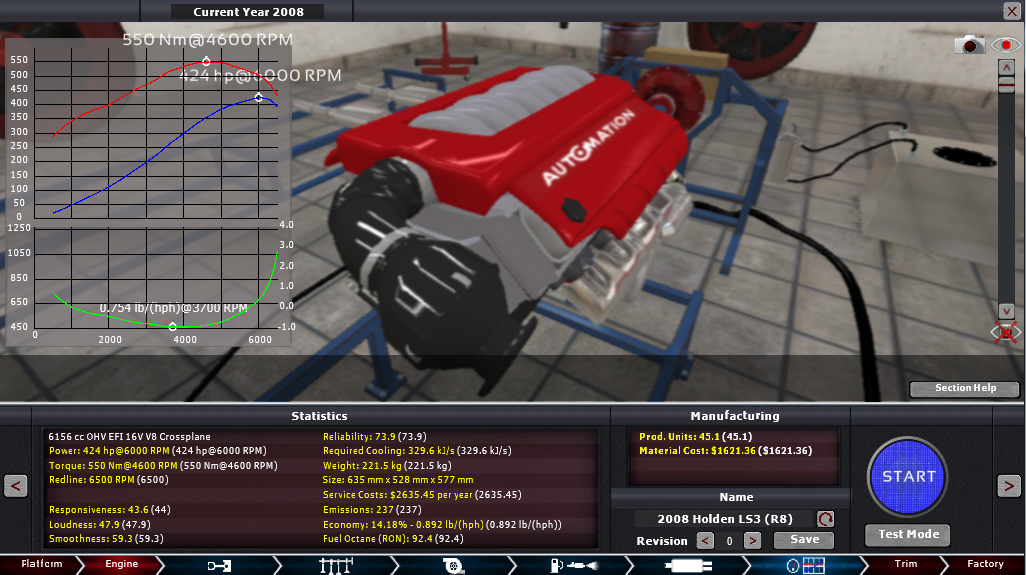This screenshot has width=1026, height=575.
Task: Switch to the Platform tab
Action: pyautogui.click(x=42, y=564)
